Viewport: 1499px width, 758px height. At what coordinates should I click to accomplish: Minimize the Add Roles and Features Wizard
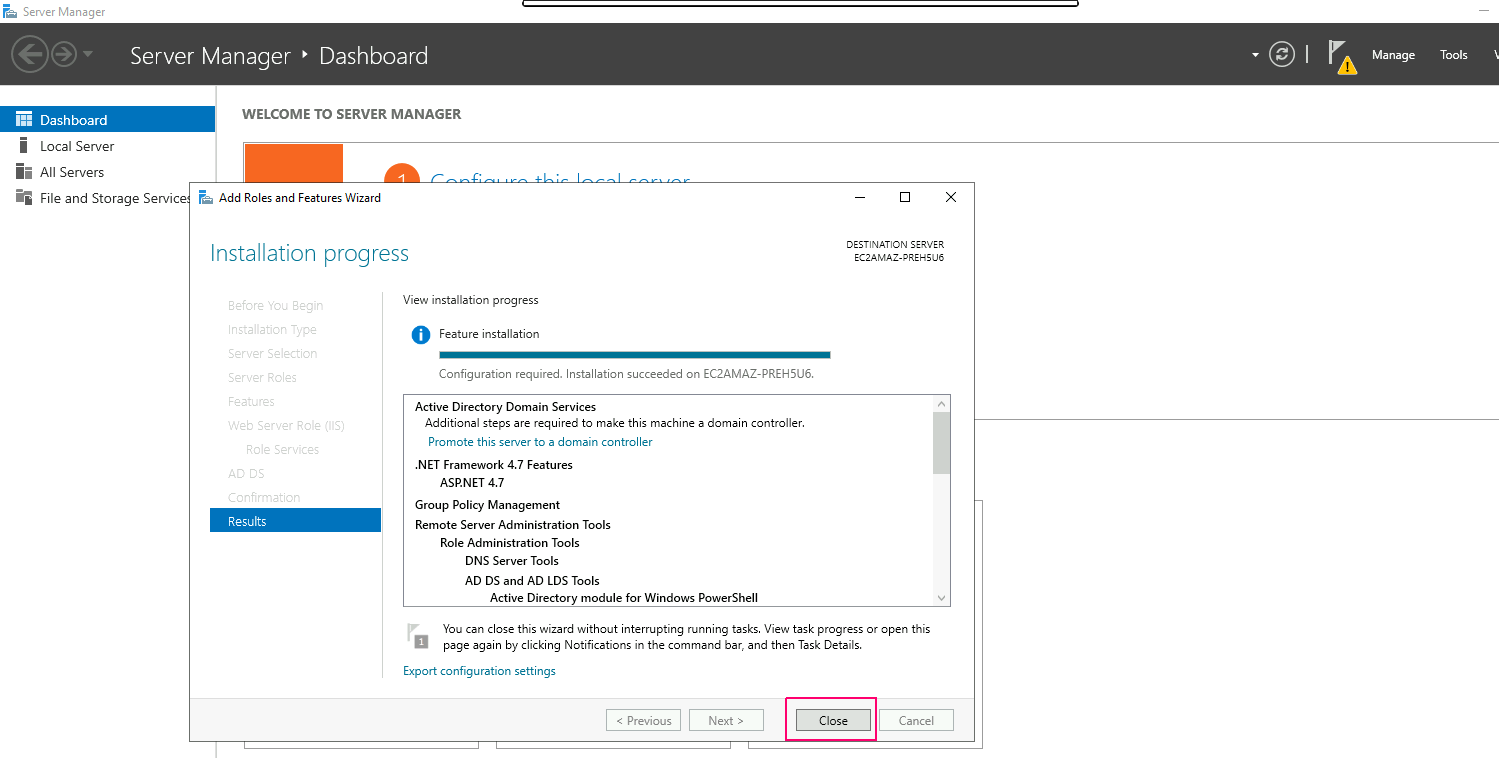pyautogui.click(x=860, y=197)
